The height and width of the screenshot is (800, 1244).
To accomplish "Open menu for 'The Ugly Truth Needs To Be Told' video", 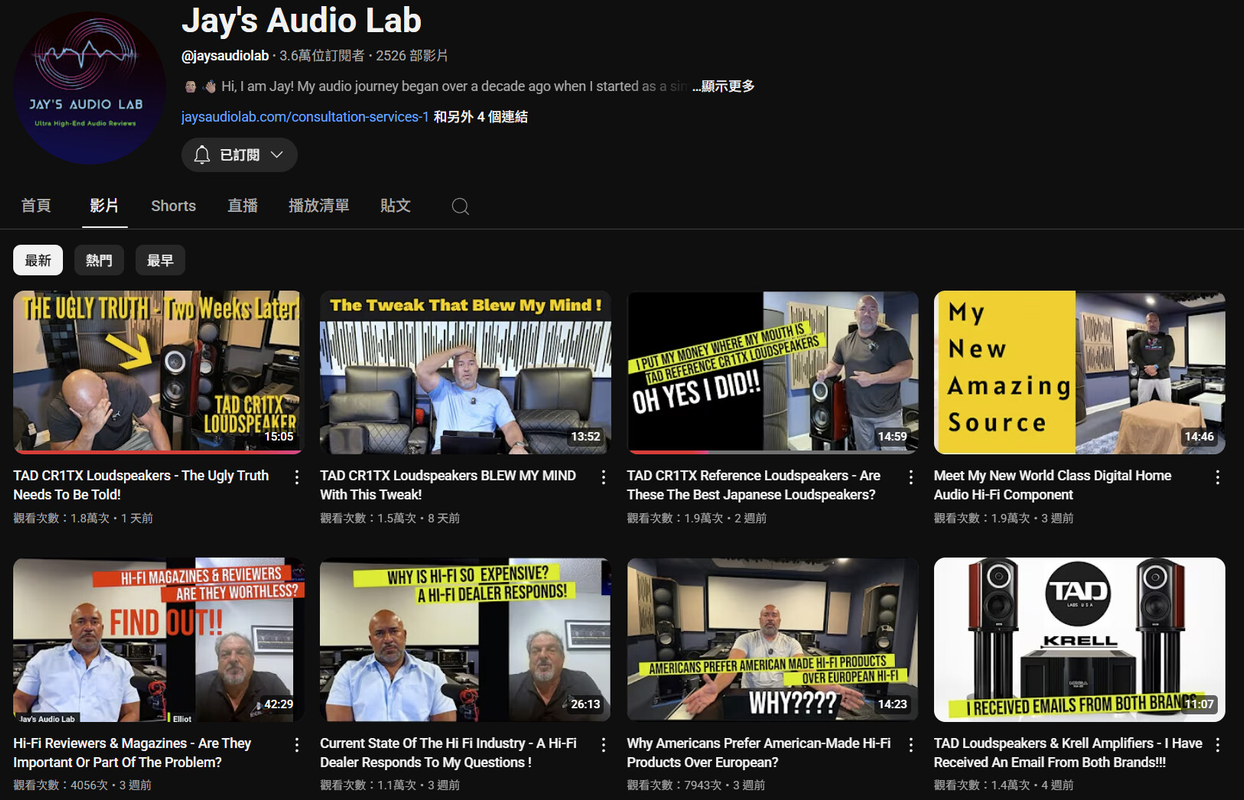I will point(297,478).
